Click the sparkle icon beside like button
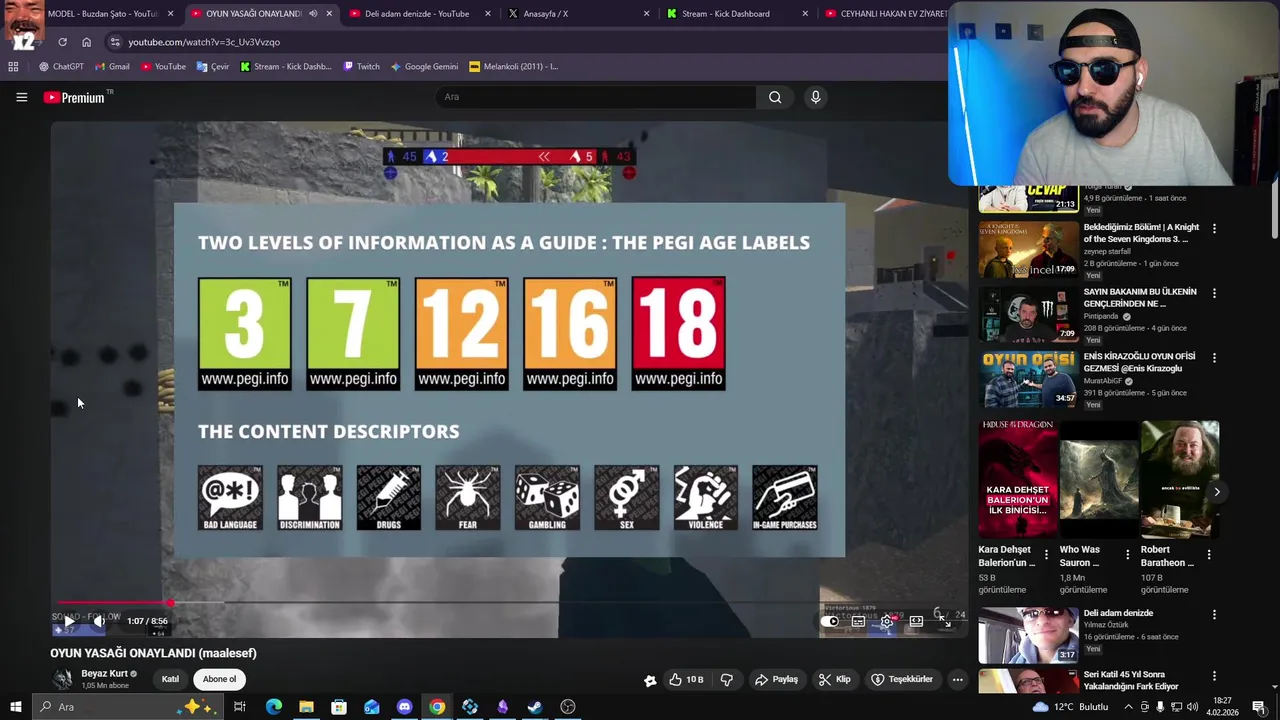This screenshot has height=720, width=1280. tap(650, 680)
